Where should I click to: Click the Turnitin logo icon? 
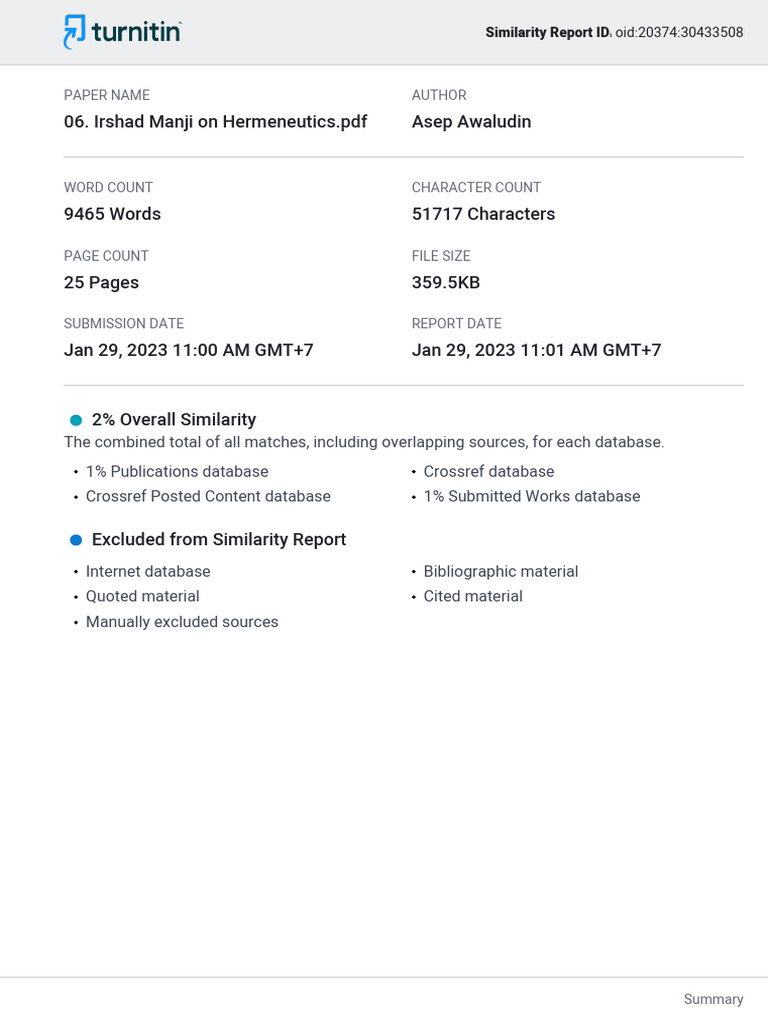pyautogui.click(x=74, y=31)
